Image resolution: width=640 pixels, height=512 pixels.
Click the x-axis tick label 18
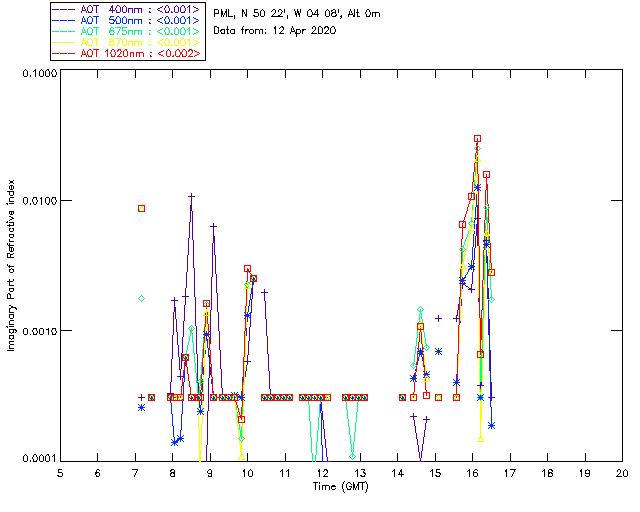547,473
